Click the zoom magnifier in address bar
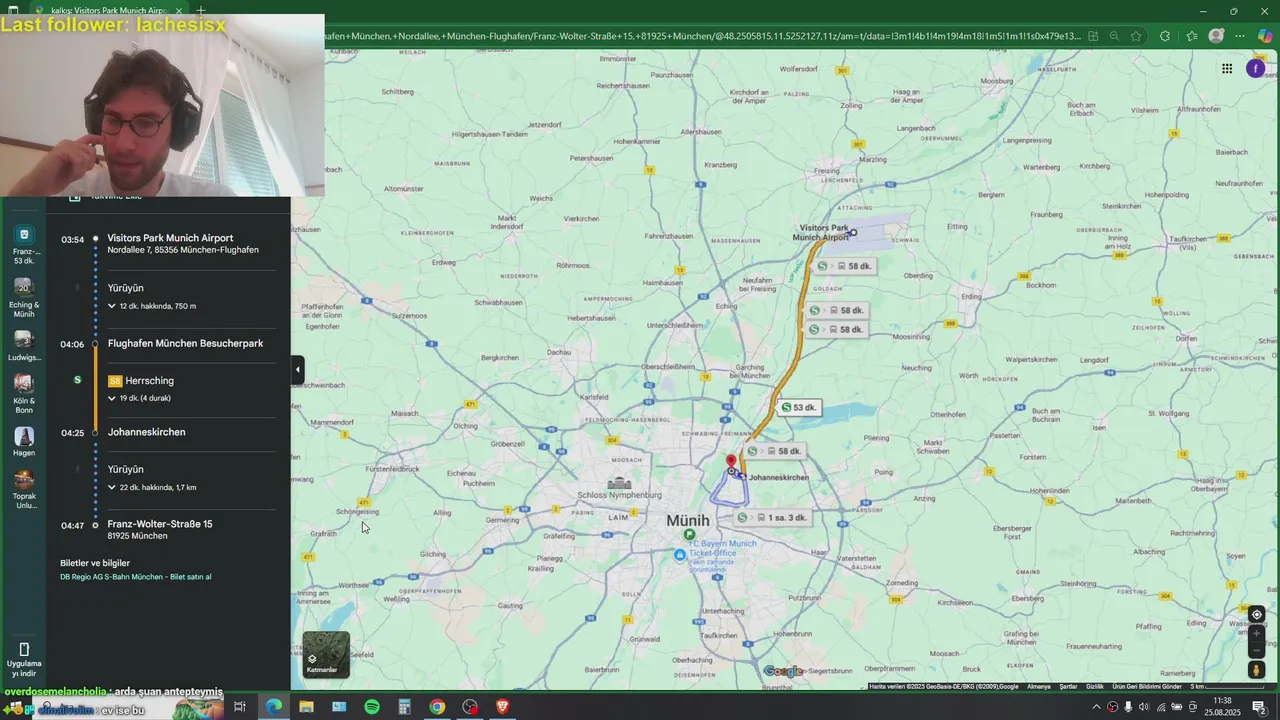Image resolution: width=1280 pixels, height=720 pixels. pyautogui.click(x=1114, y=36)
